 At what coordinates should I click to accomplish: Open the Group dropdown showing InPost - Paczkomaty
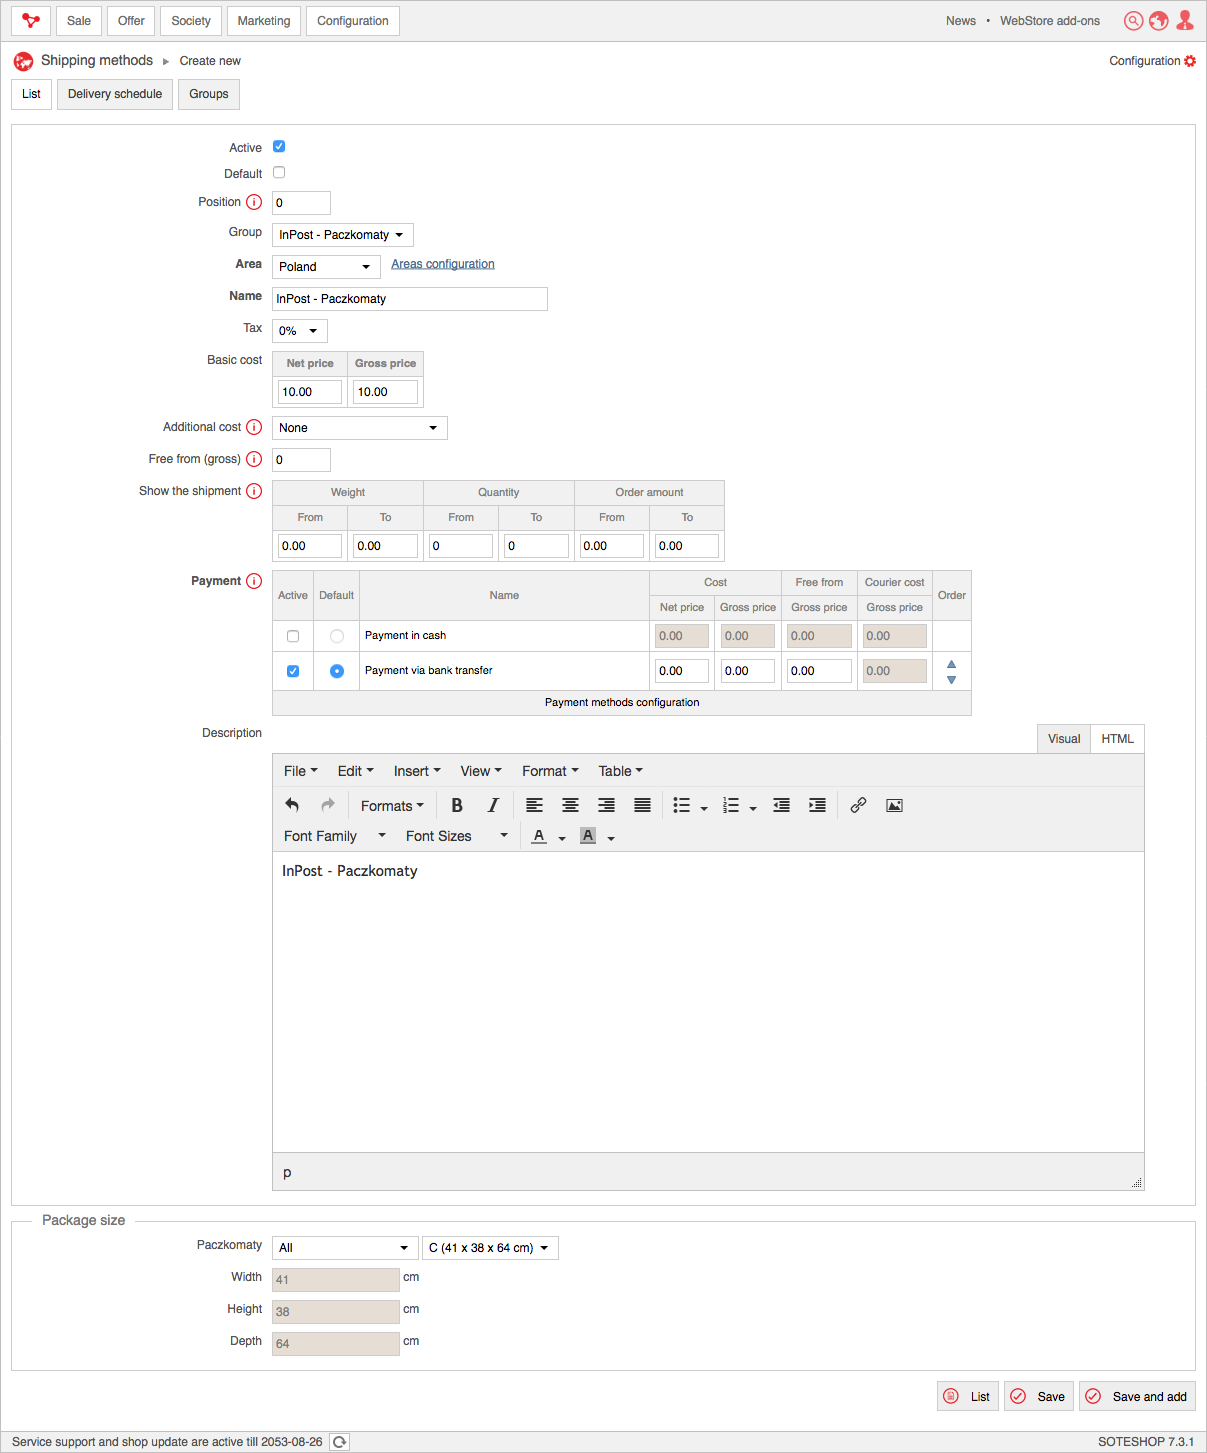(x=343, y=235)
